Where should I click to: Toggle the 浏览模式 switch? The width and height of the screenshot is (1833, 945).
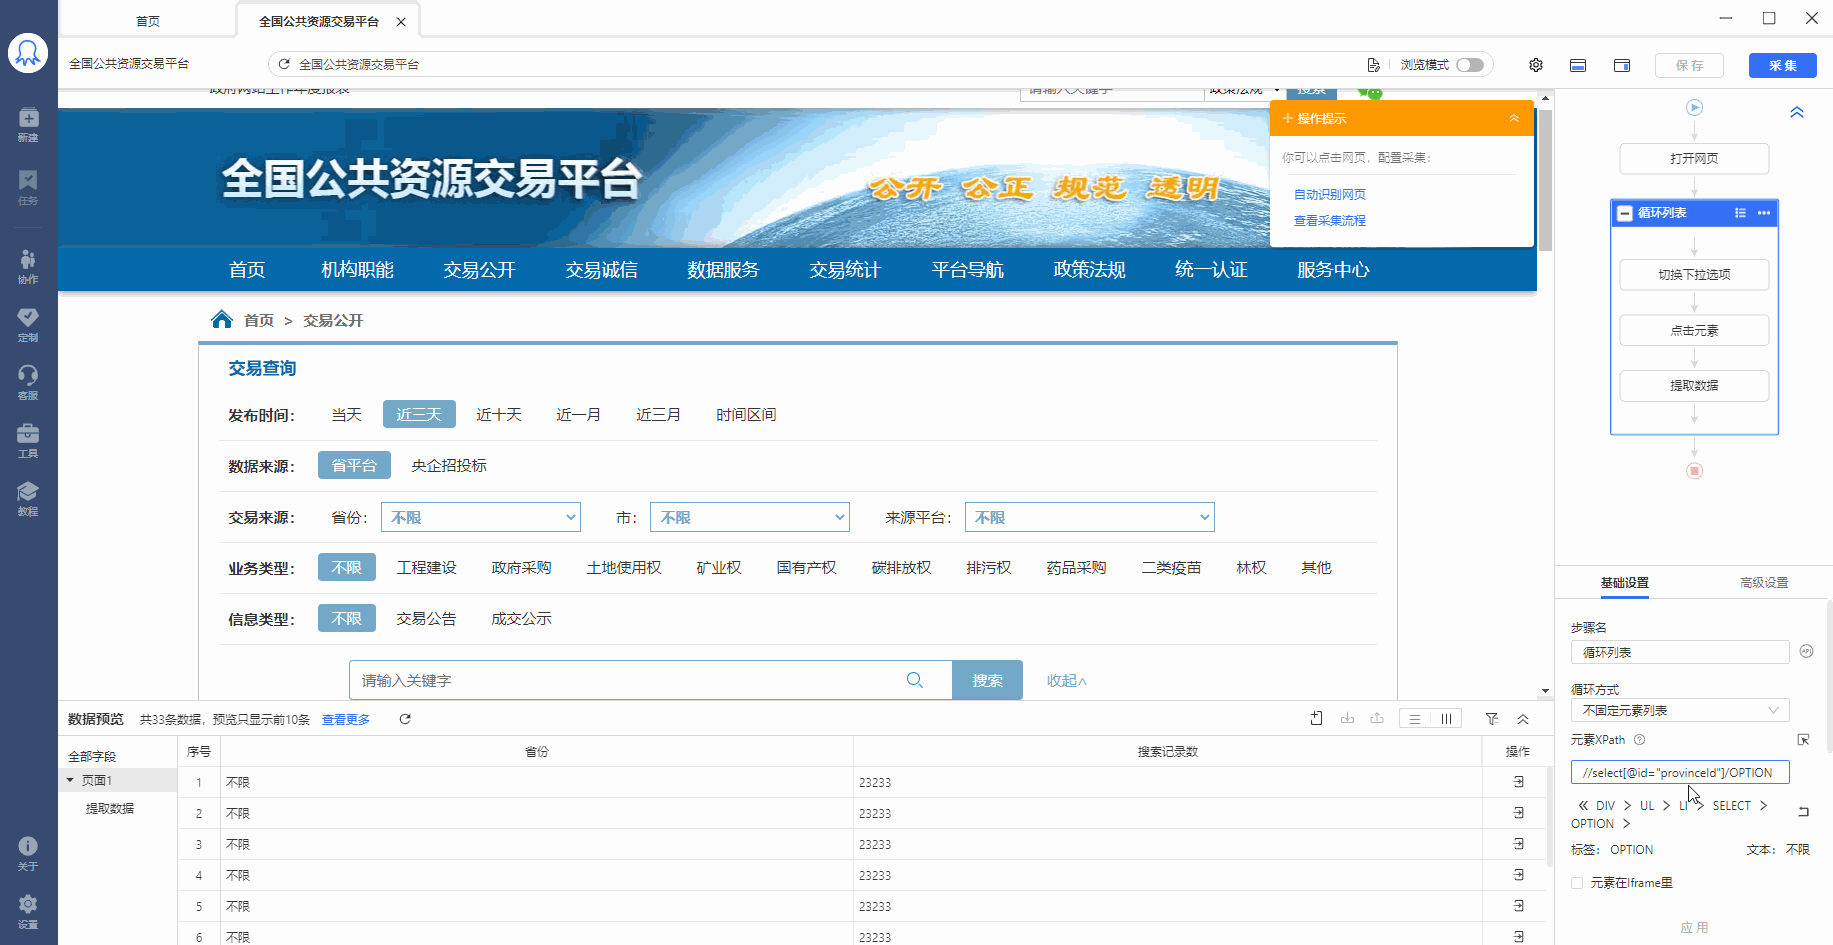click(x=1469, y=65)
